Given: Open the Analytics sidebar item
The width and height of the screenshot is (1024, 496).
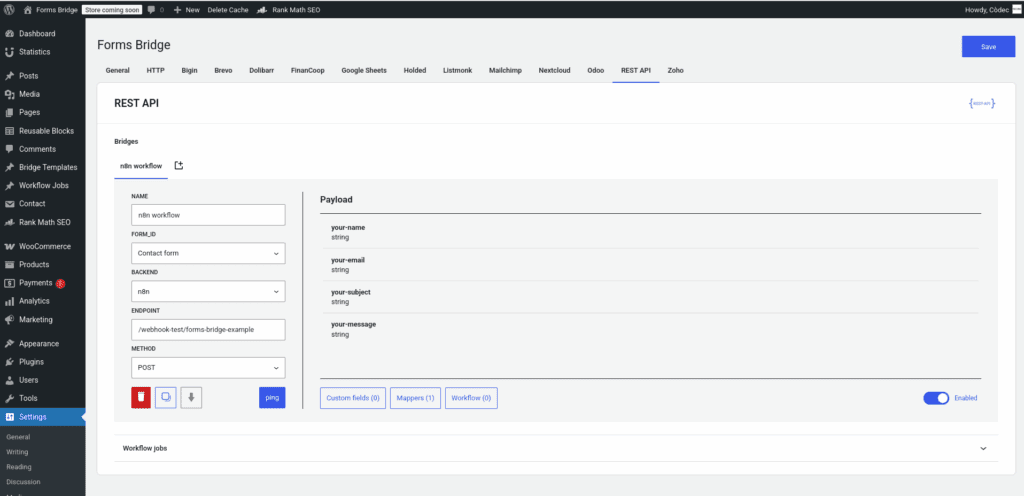Looking at the screenshot, I should 42,301.
